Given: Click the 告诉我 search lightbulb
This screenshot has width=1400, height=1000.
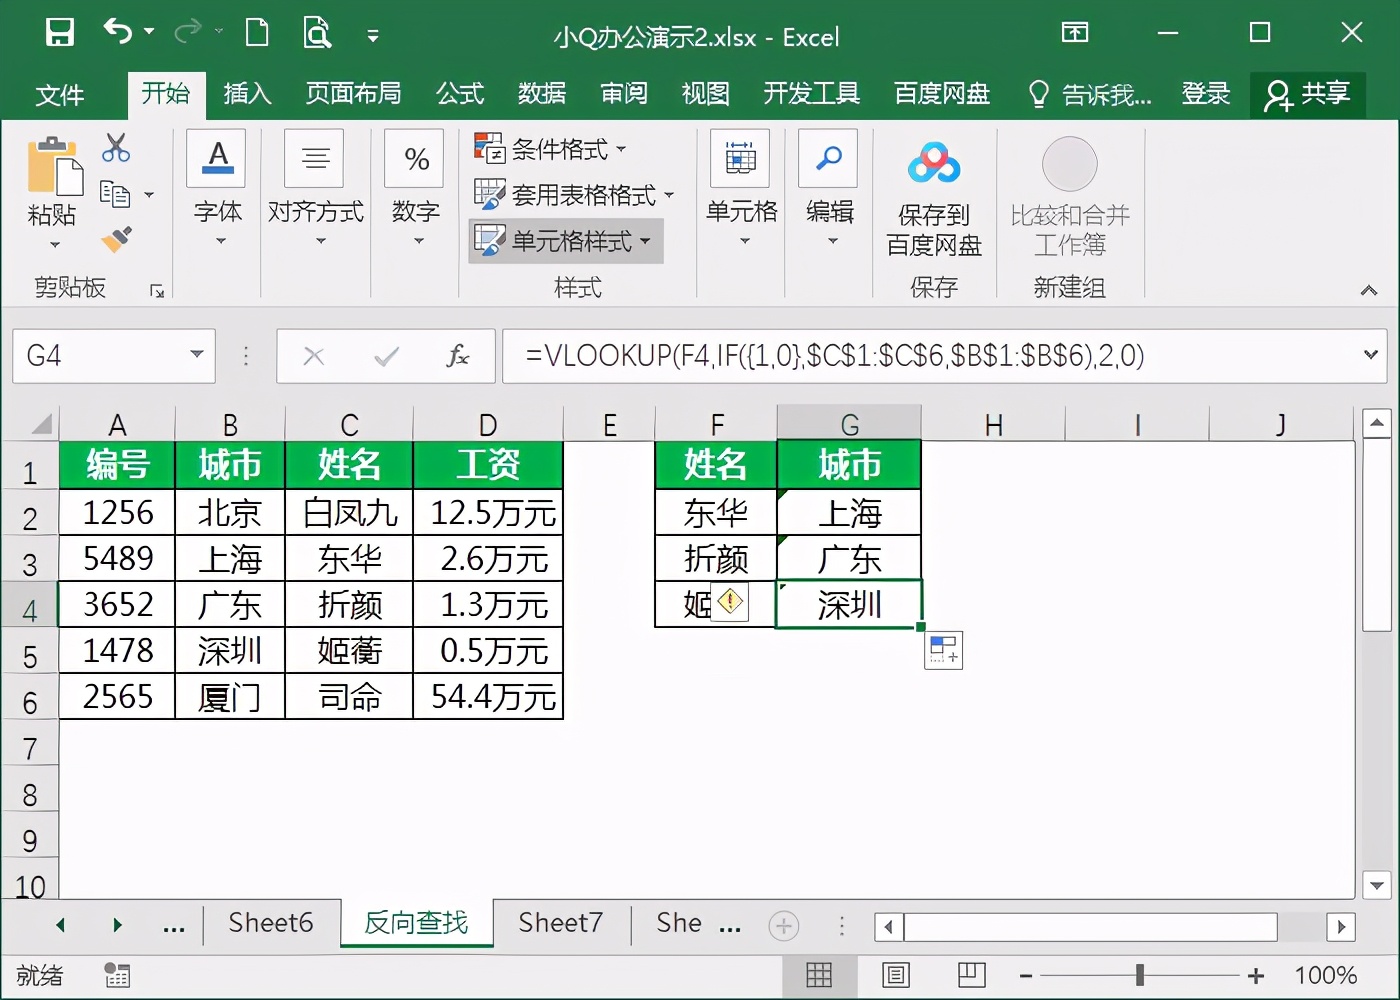Looking at the screenshot, I should [1039, 94].
